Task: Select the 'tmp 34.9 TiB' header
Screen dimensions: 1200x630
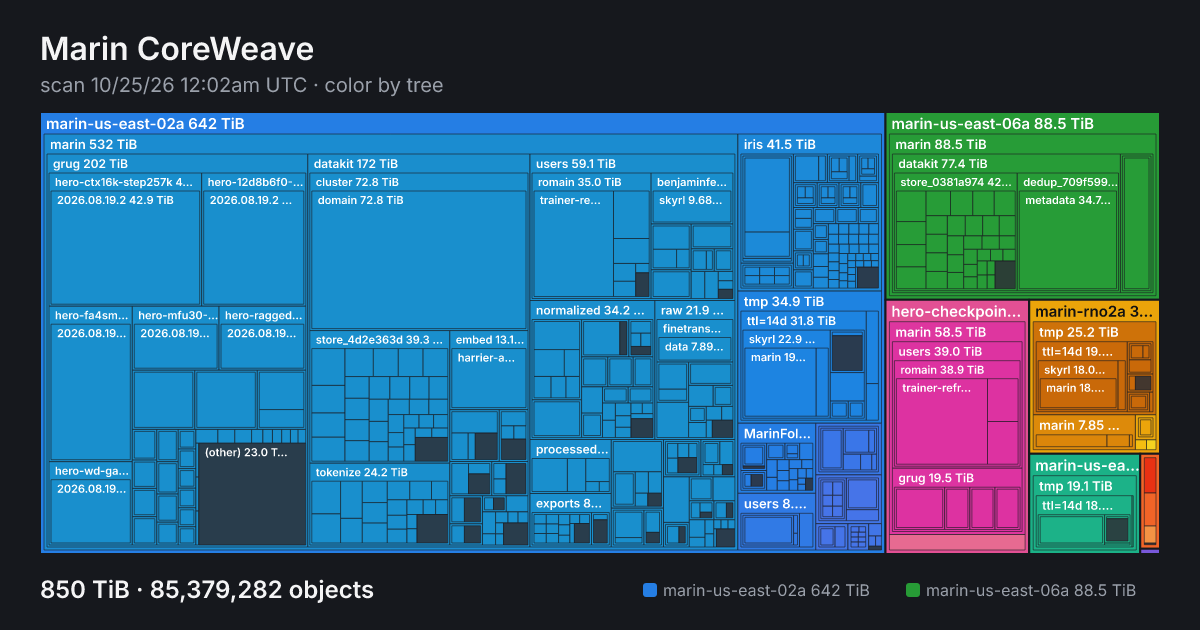Action: 810,301
